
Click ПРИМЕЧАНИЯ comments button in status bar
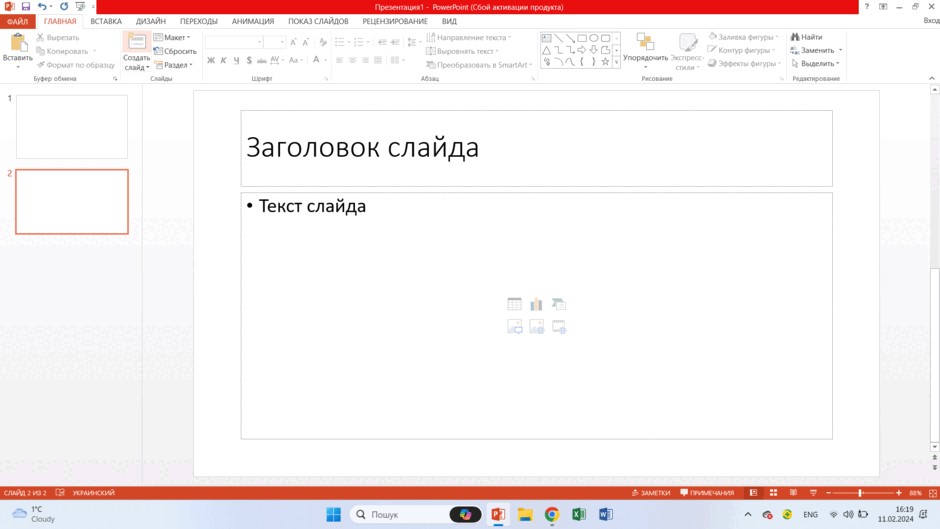(x=707, y=492)
